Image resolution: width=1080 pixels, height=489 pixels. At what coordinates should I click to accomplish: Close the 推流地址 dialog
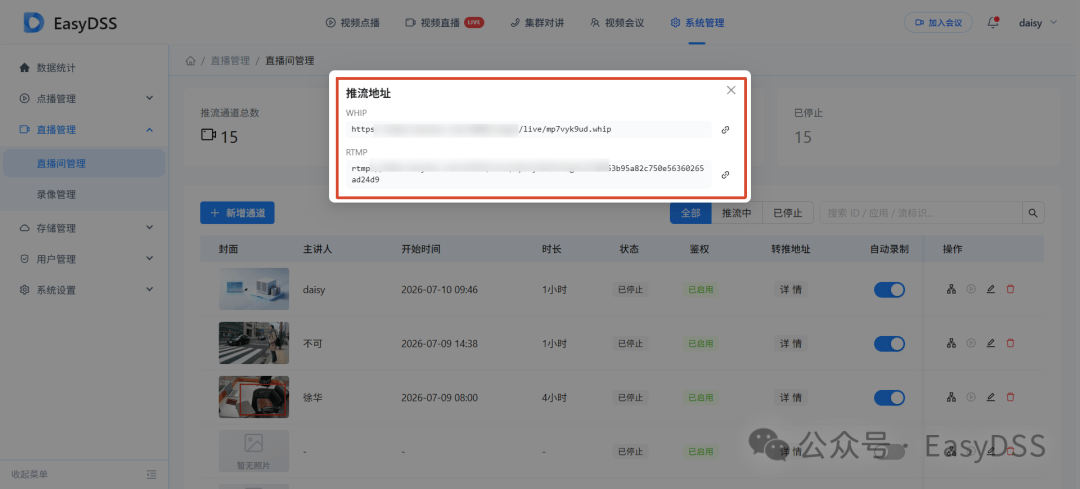coord(731,90)
